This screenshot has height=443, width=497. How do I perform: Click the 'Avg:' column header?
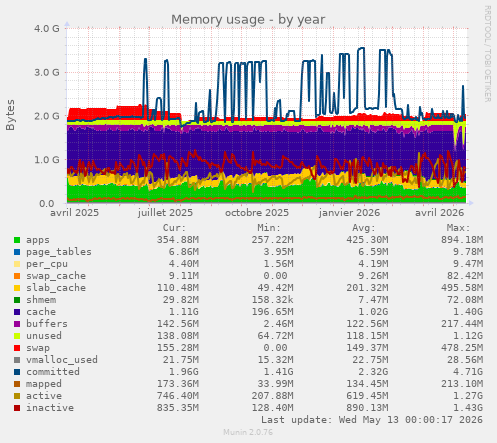point(363,228)
